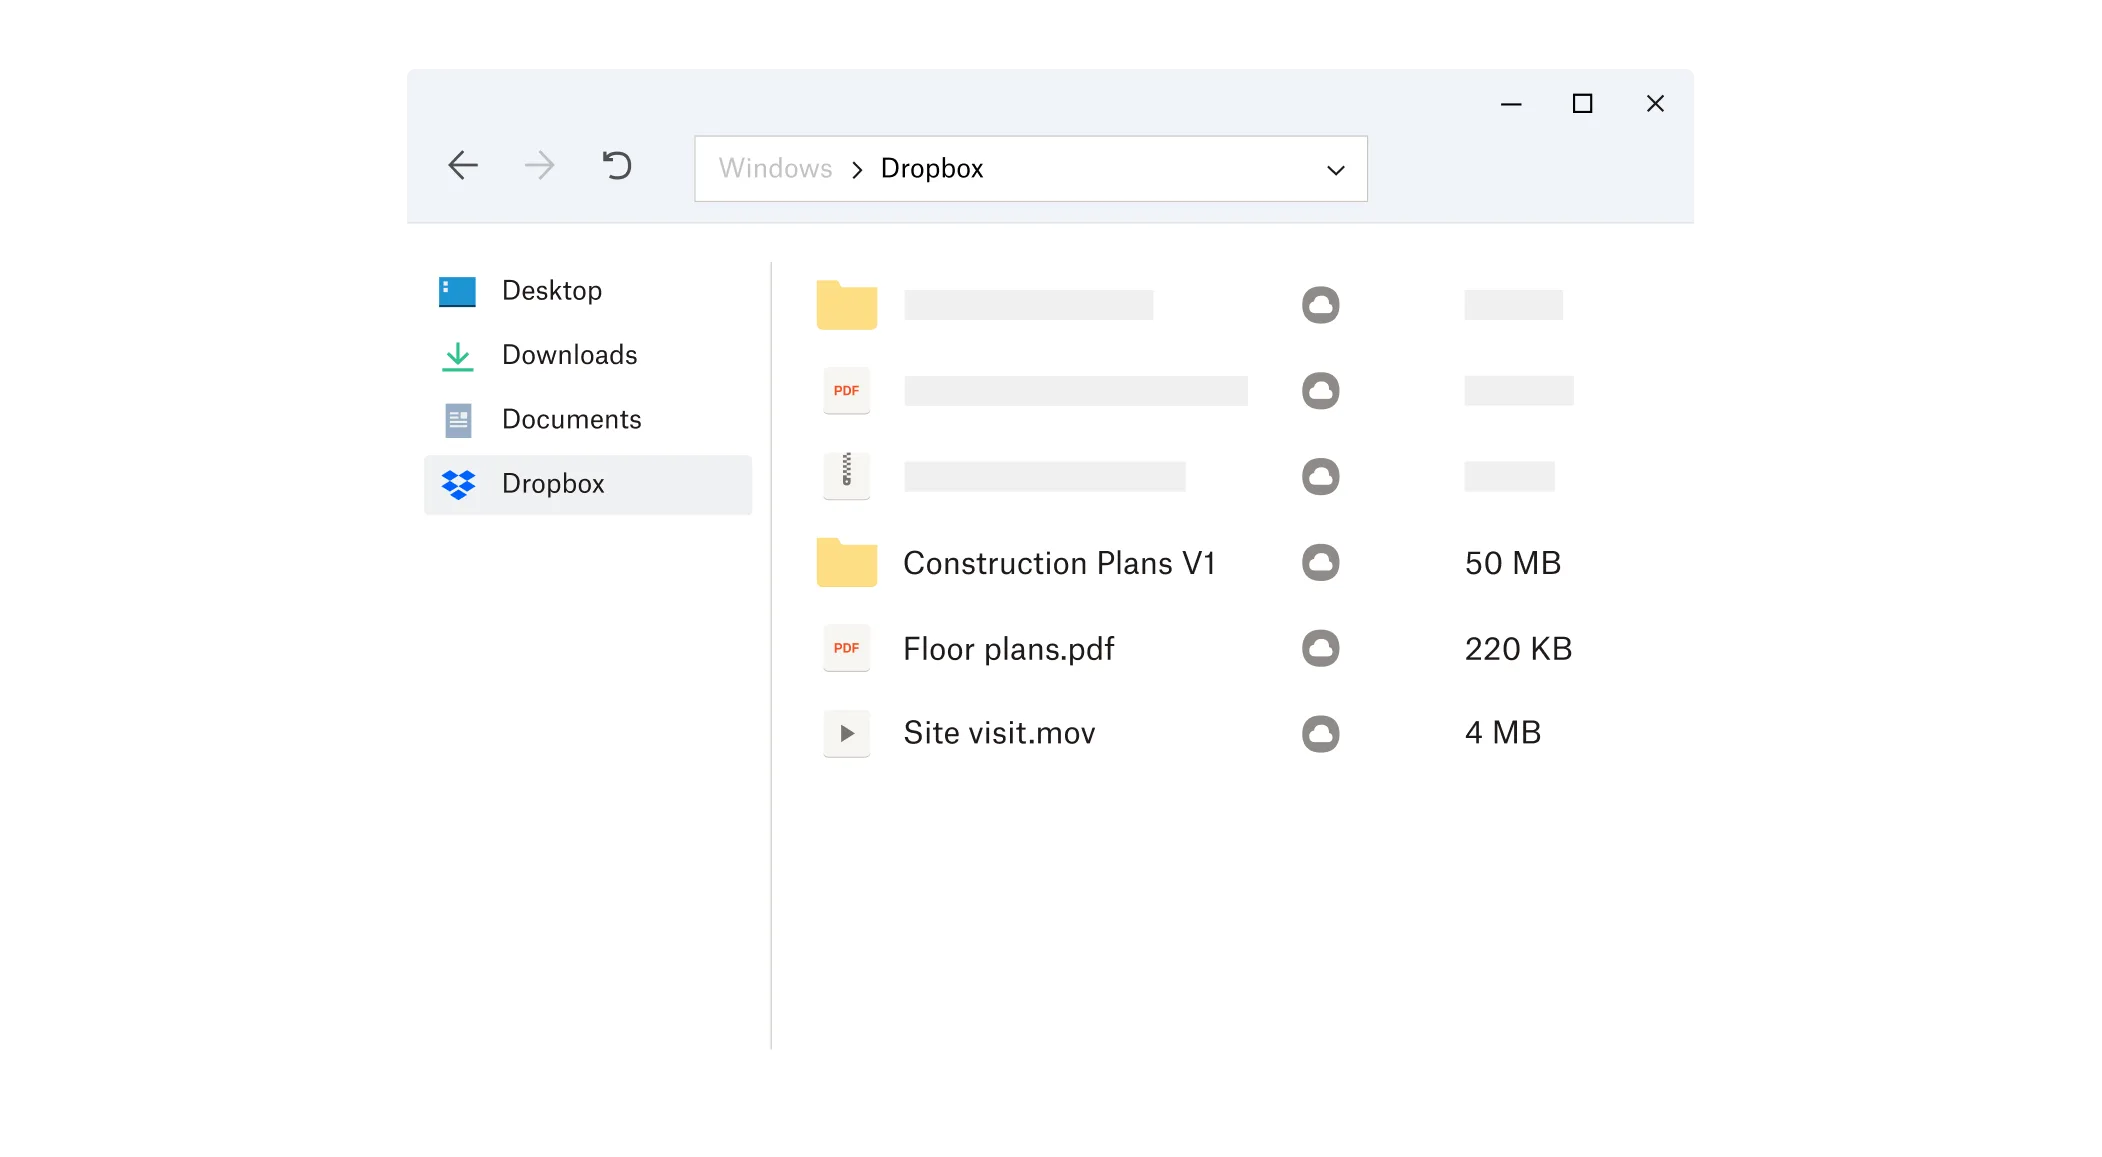Image resolution: width=2102 pixels, height=1157 pixels.
Task: Select Dropbox in the sidebar
Action: [588, 485]
